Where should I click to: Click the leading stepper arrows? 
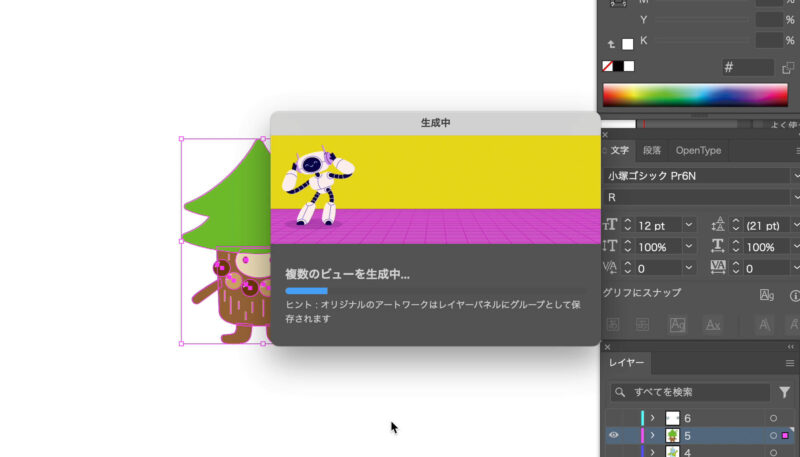pos(736,225)
